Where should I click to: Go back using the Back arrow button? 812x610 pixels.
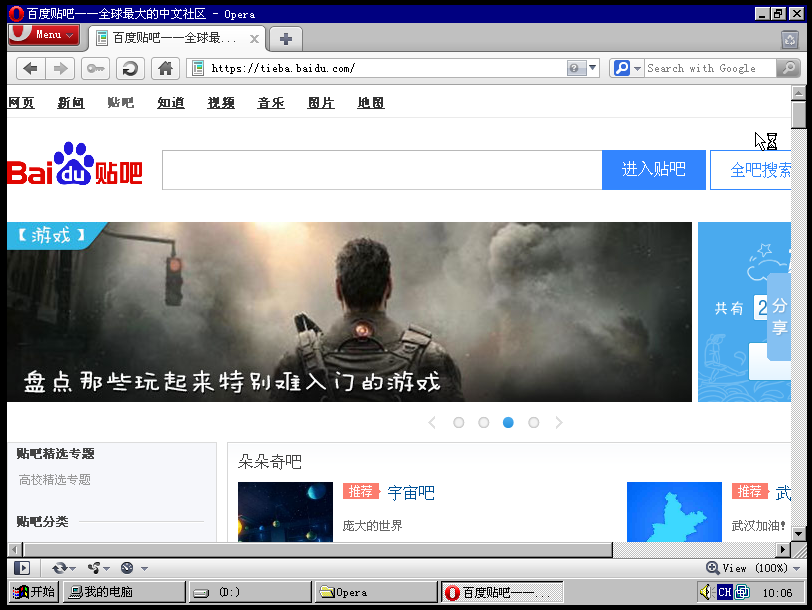(x=31, y=68)
